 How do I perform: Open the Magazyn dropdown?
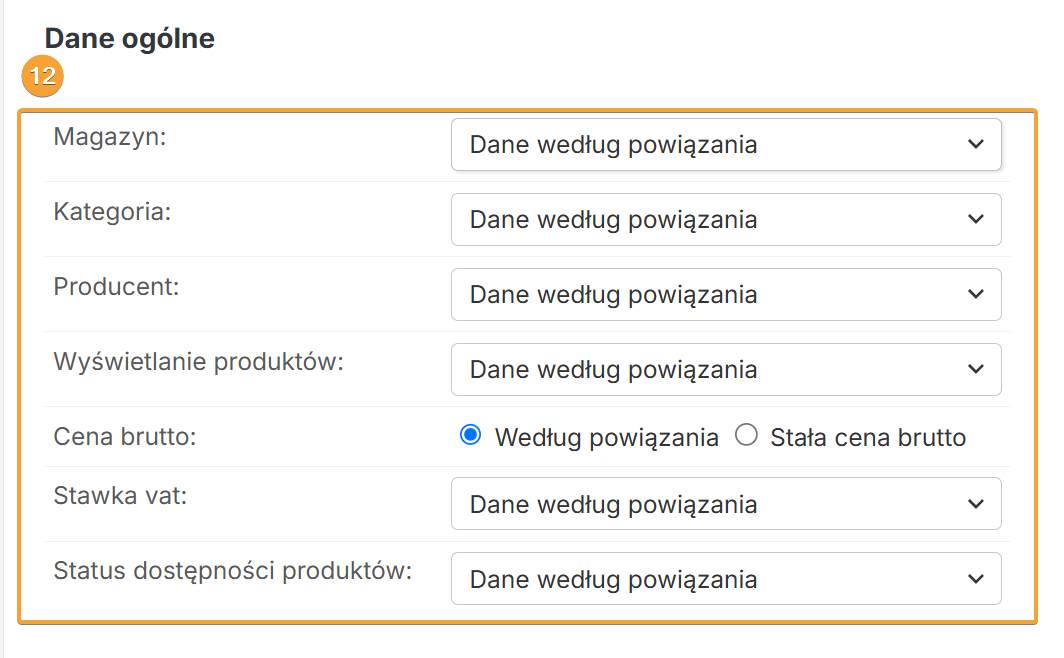point(725,145)
